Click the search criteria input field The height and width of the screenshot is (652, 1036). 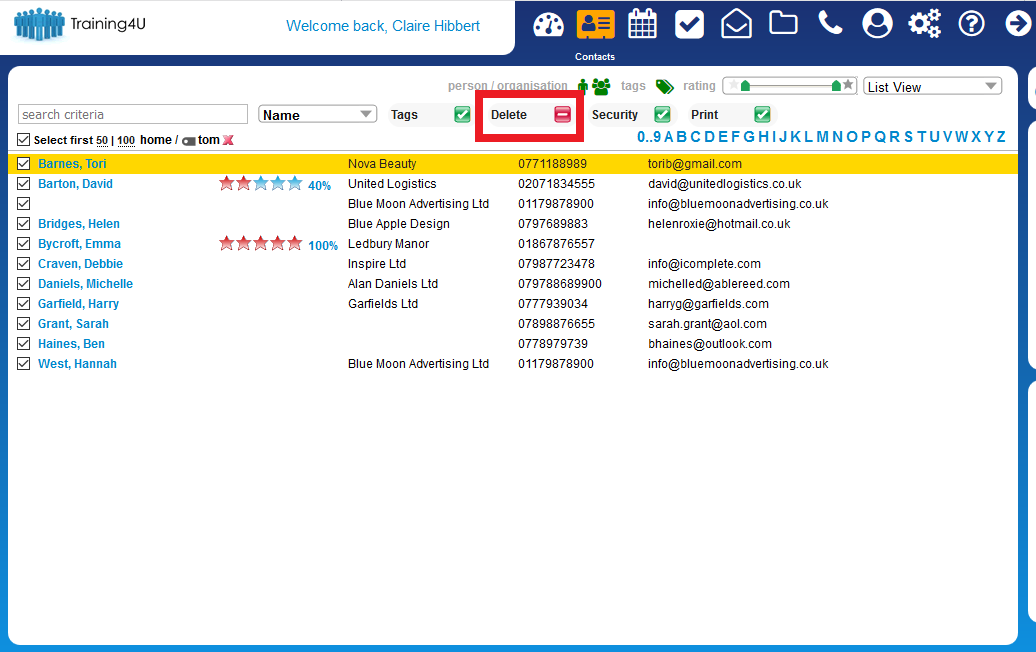coord(133,114)
